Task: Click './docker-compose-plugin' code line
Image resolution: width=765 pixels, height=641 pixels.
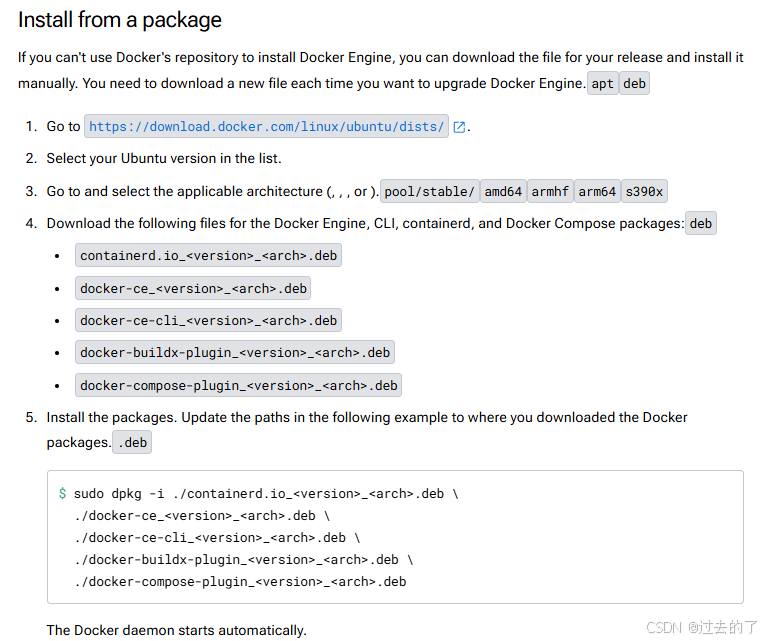Action: 241,581
